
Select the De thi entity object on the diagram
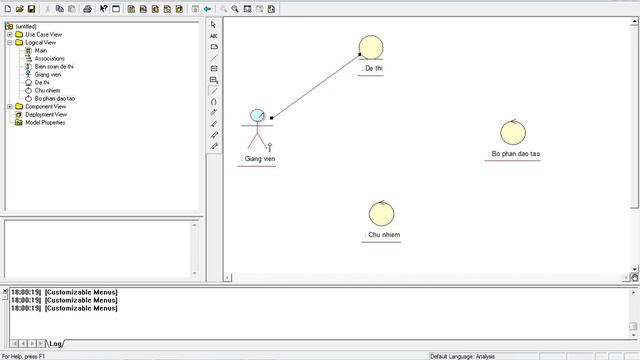(x=371, y=48)
